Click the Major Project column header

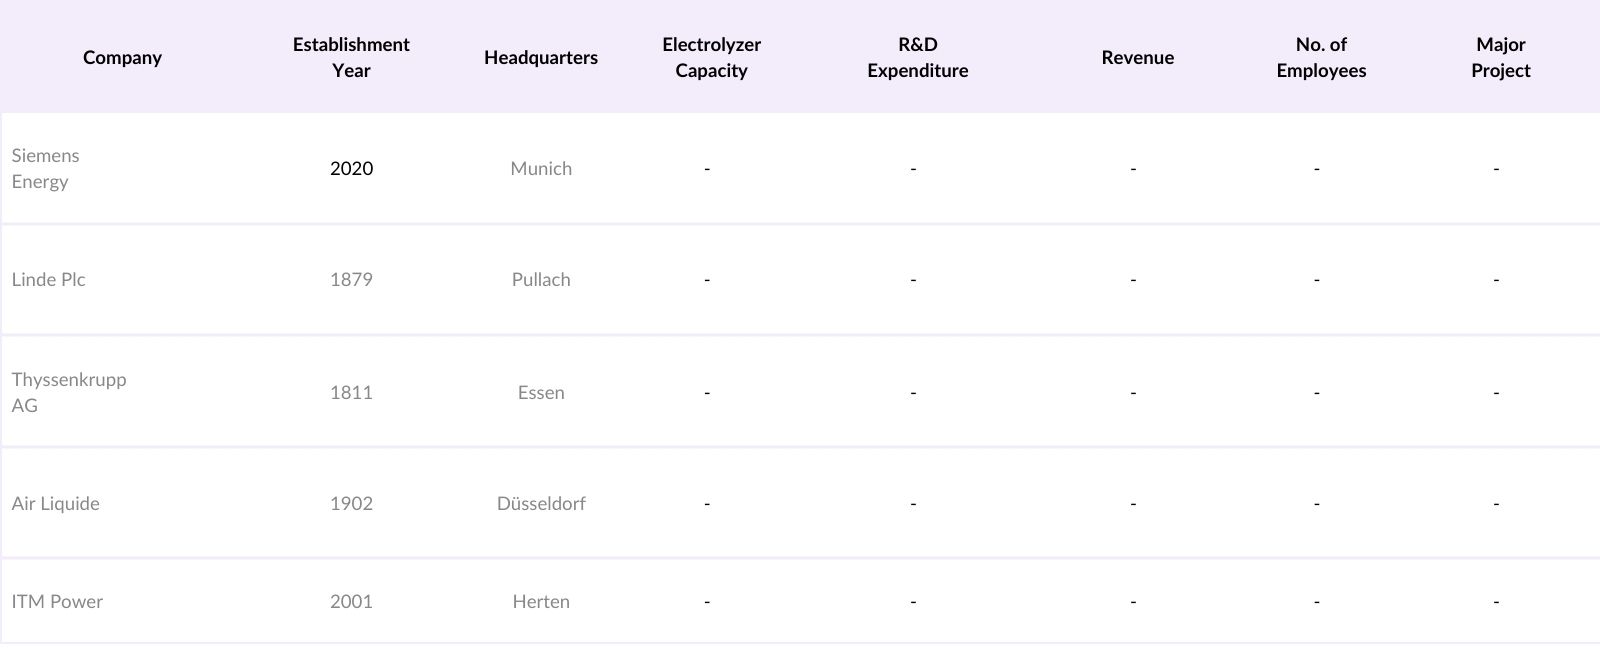(1500, 57)
